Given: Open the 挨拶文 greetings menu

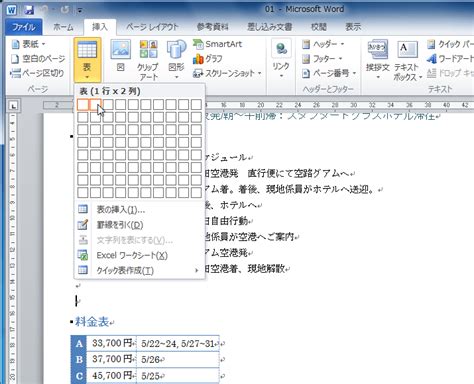Looking at the screenshot, I should (378, 60).
